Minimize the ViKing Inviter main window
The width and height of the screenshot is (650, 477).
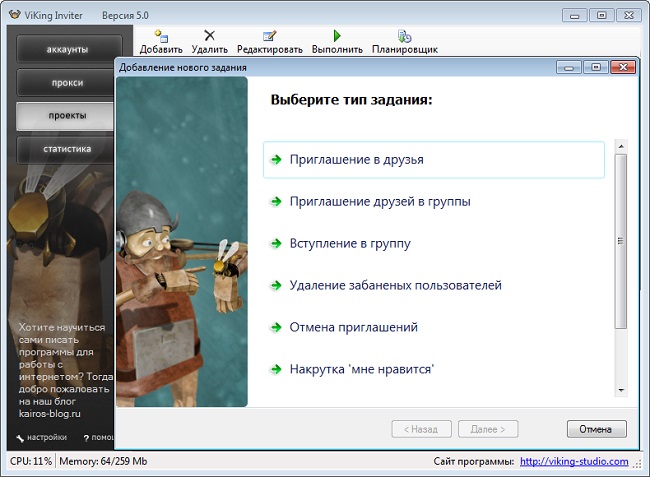click(575, 16)
